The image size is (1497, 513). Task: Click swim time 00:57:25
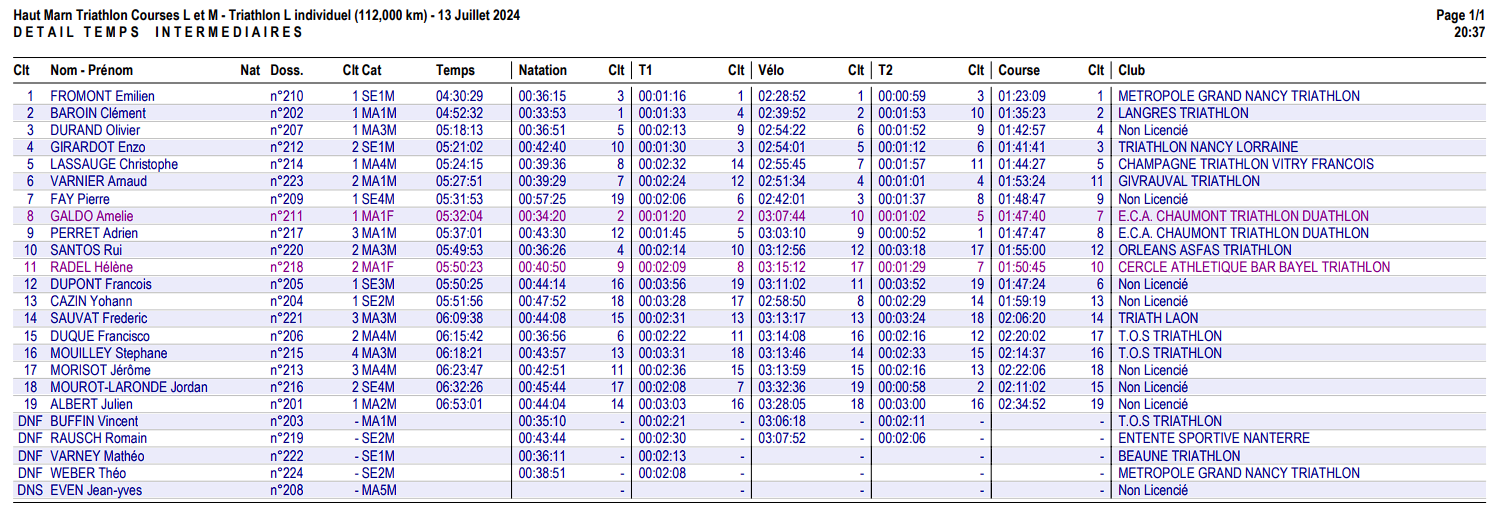(542, 199)
